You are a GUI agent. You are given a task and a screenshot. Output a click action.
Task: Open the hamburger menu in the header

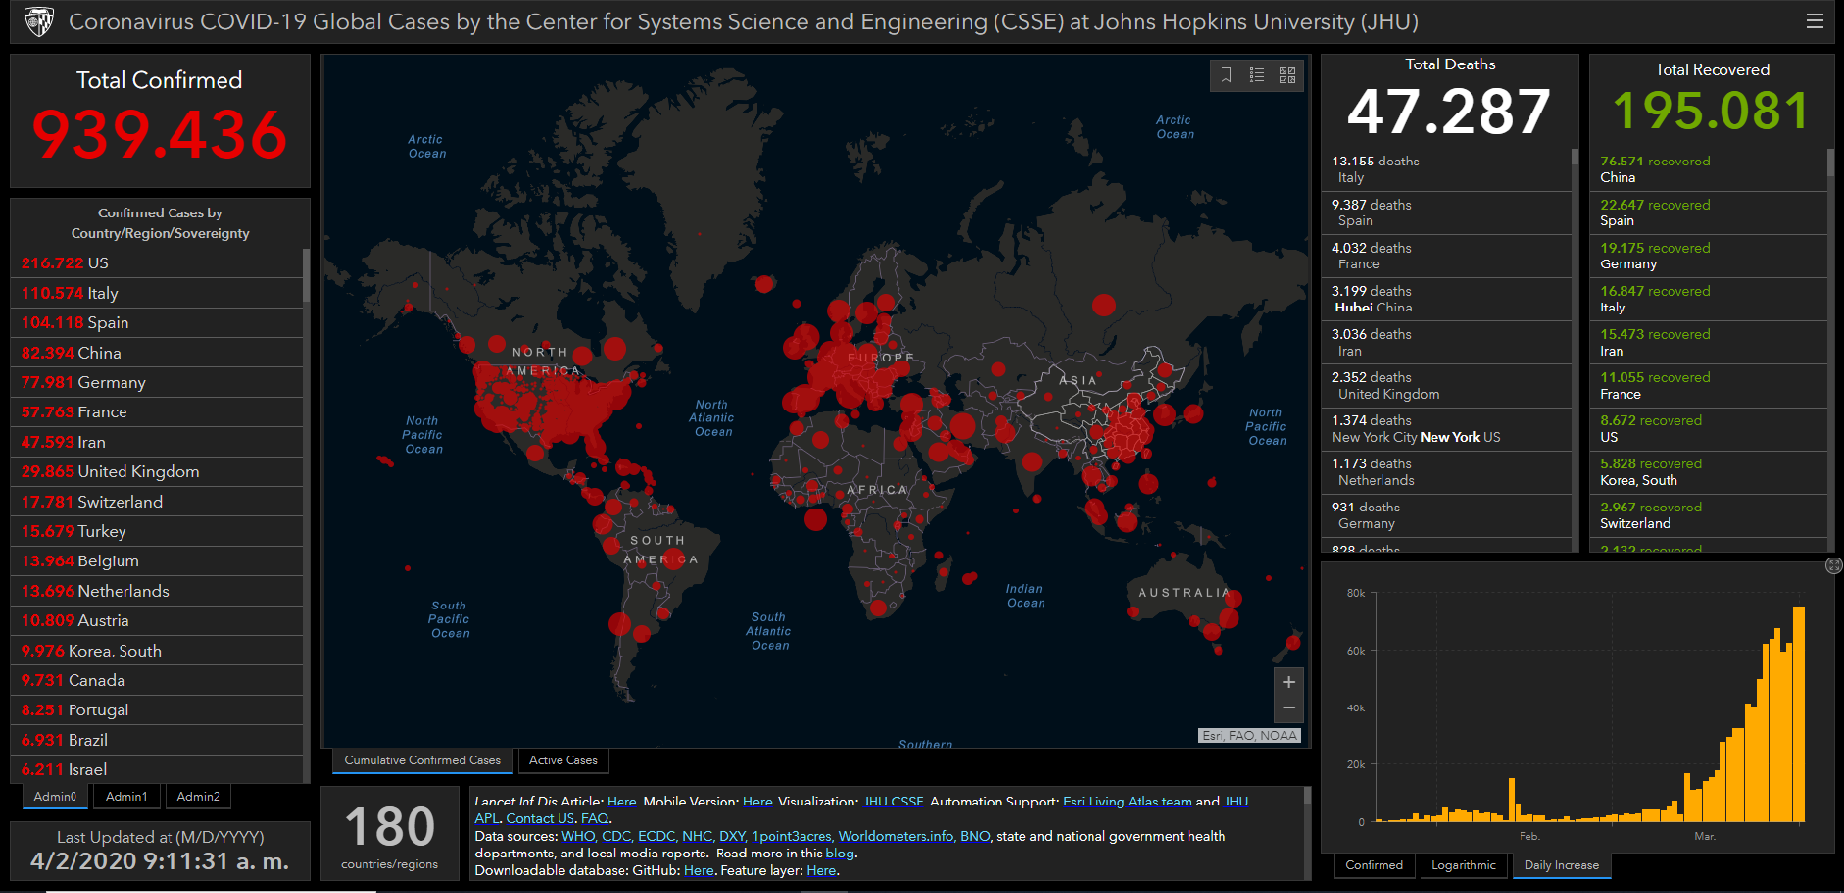click(1814, 21)
